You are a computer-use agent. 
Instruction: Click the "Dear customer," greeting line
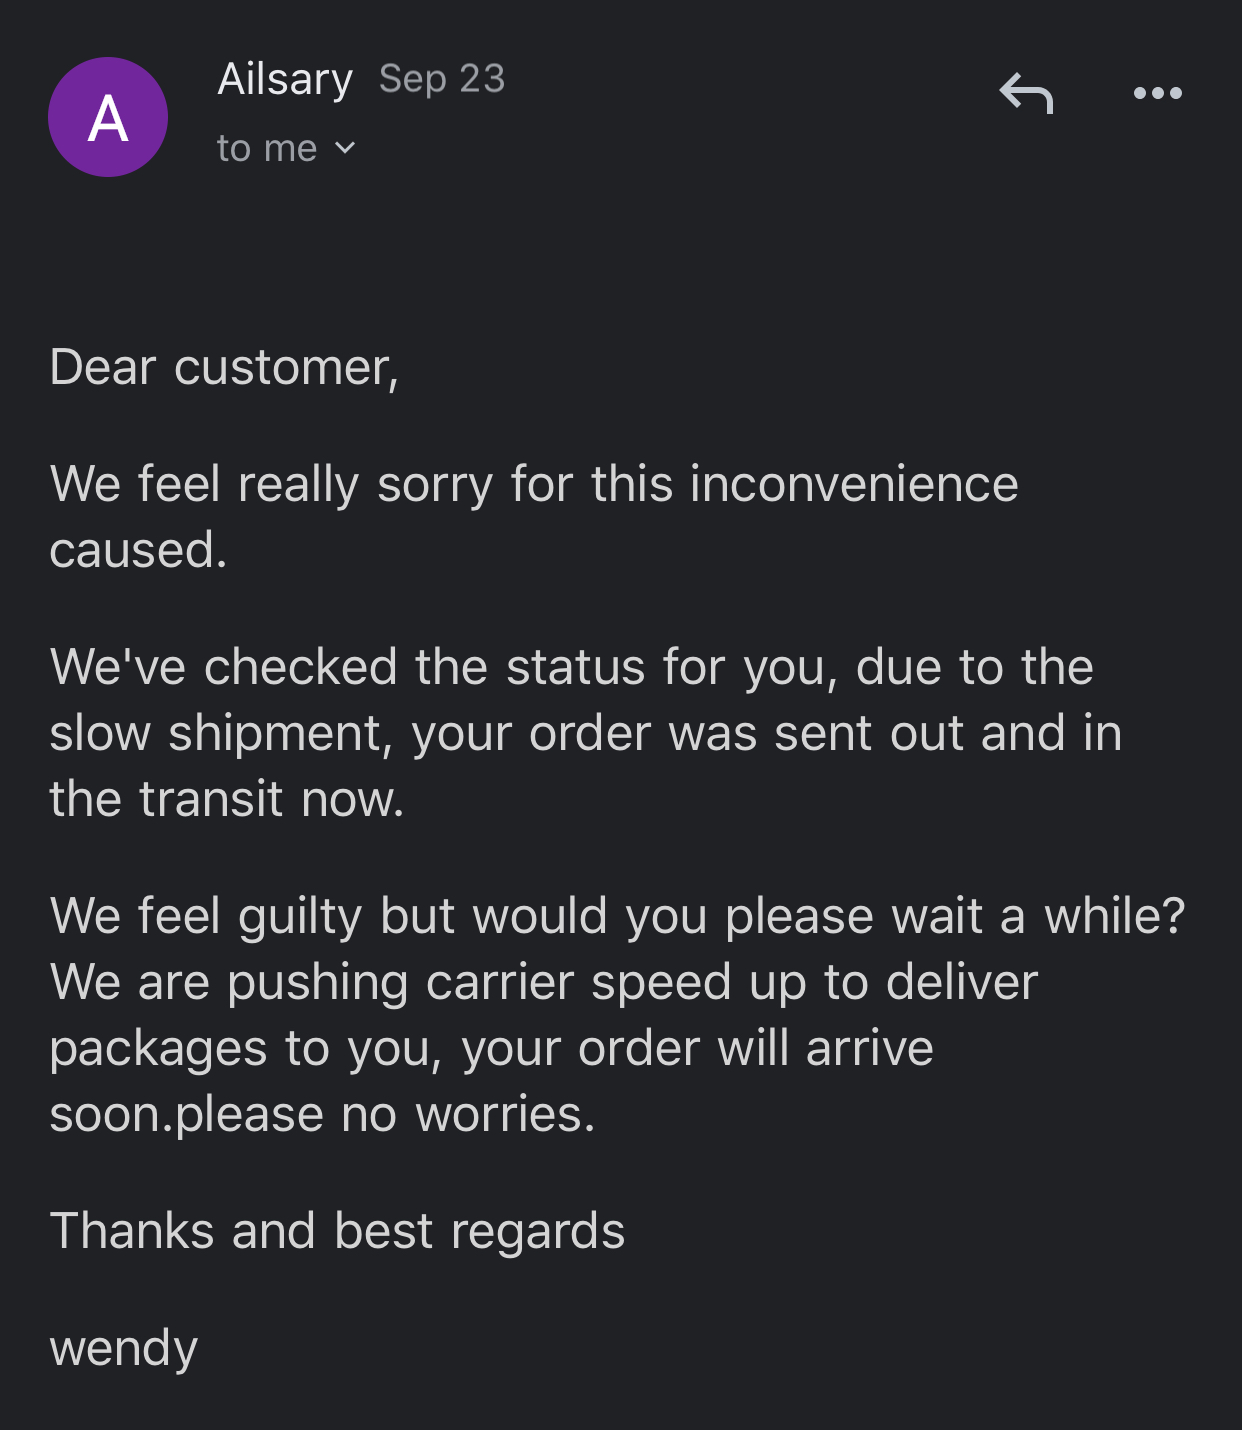pos(224,367)
